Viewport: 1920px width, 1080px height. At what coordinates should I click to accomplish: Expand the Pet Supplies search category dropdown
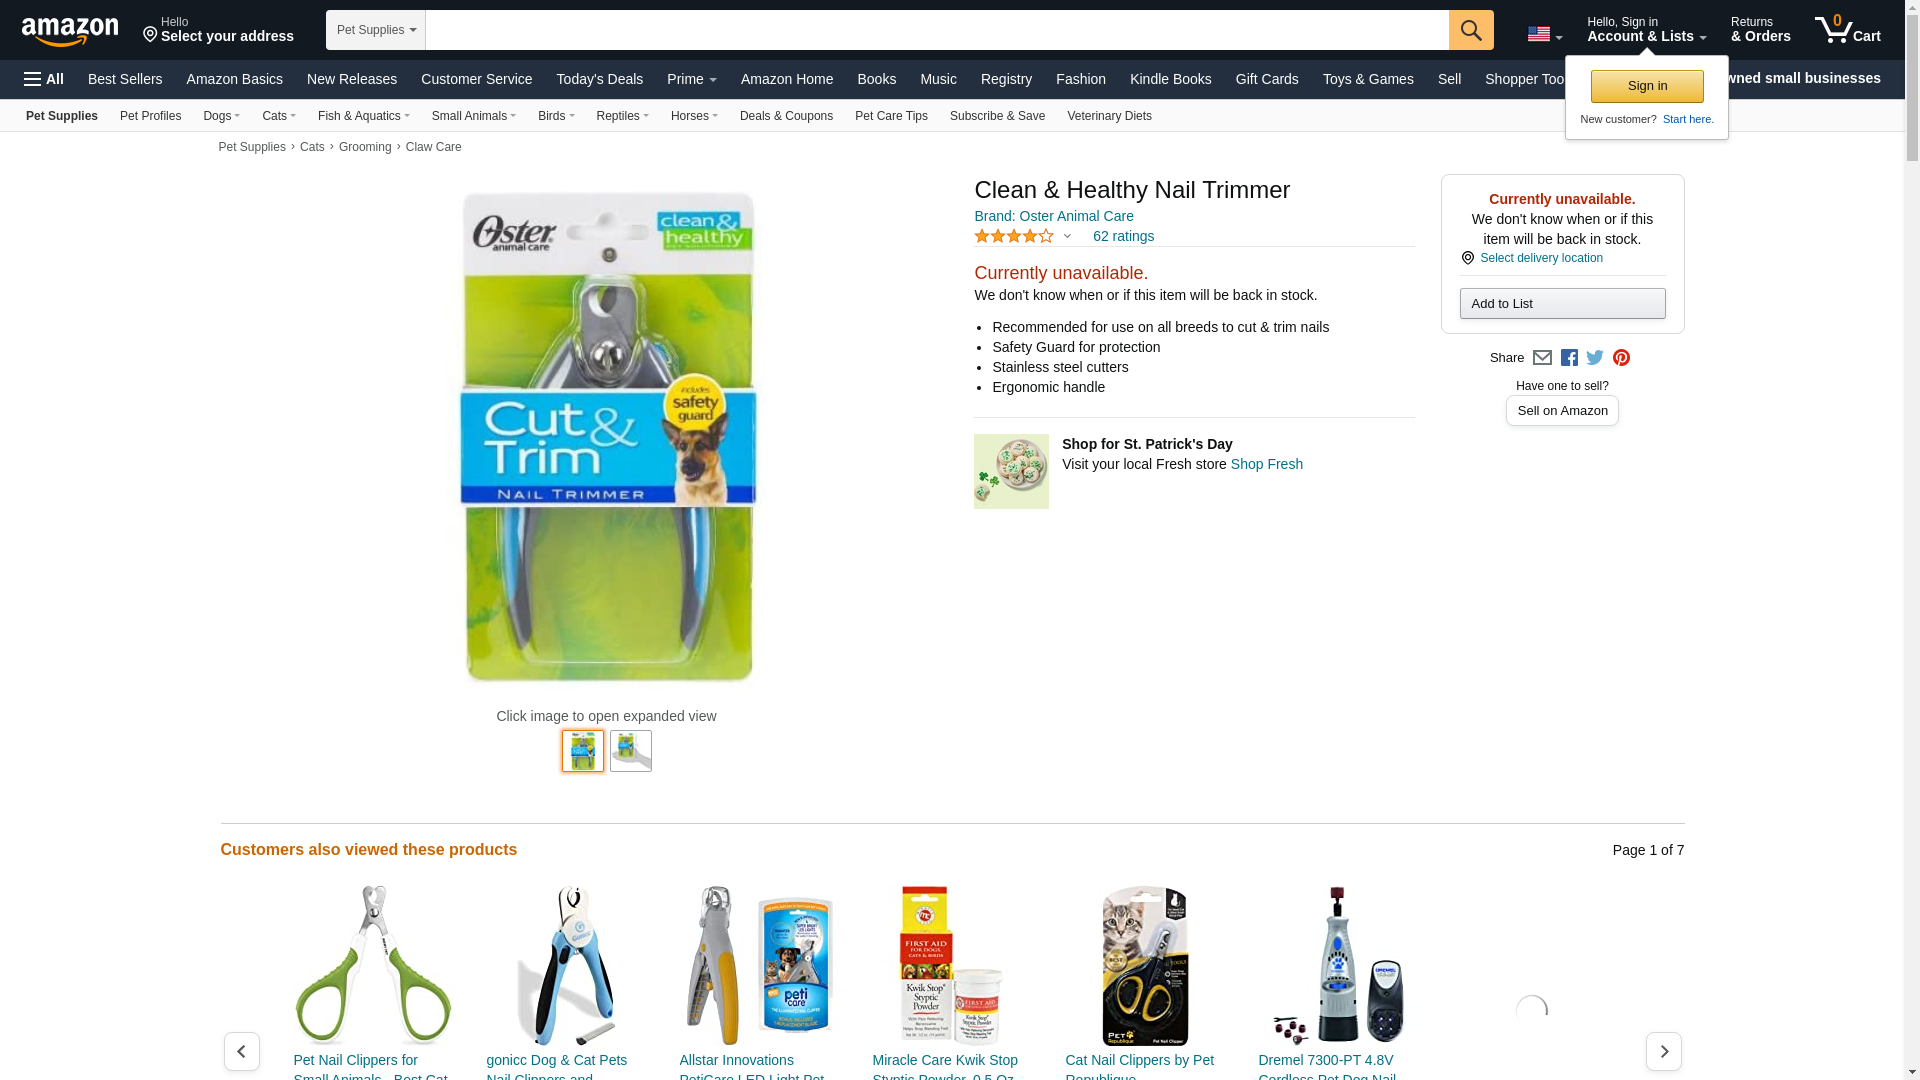point(376,30)
